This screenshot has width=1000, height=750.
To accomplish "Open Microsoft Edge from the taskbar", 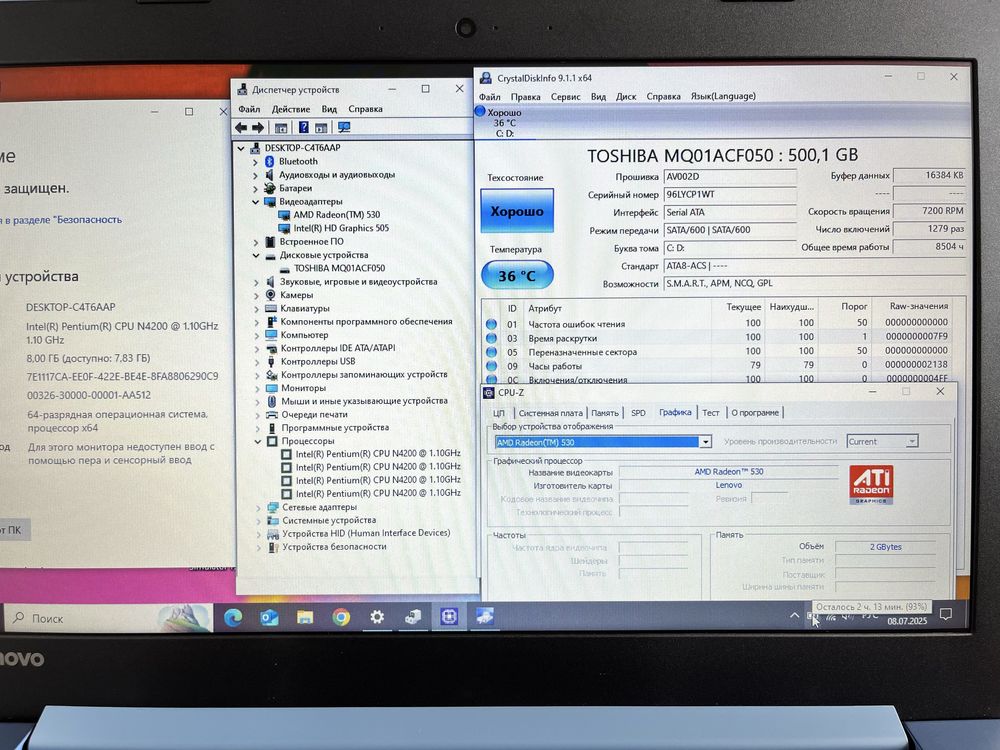I will 233,617.
